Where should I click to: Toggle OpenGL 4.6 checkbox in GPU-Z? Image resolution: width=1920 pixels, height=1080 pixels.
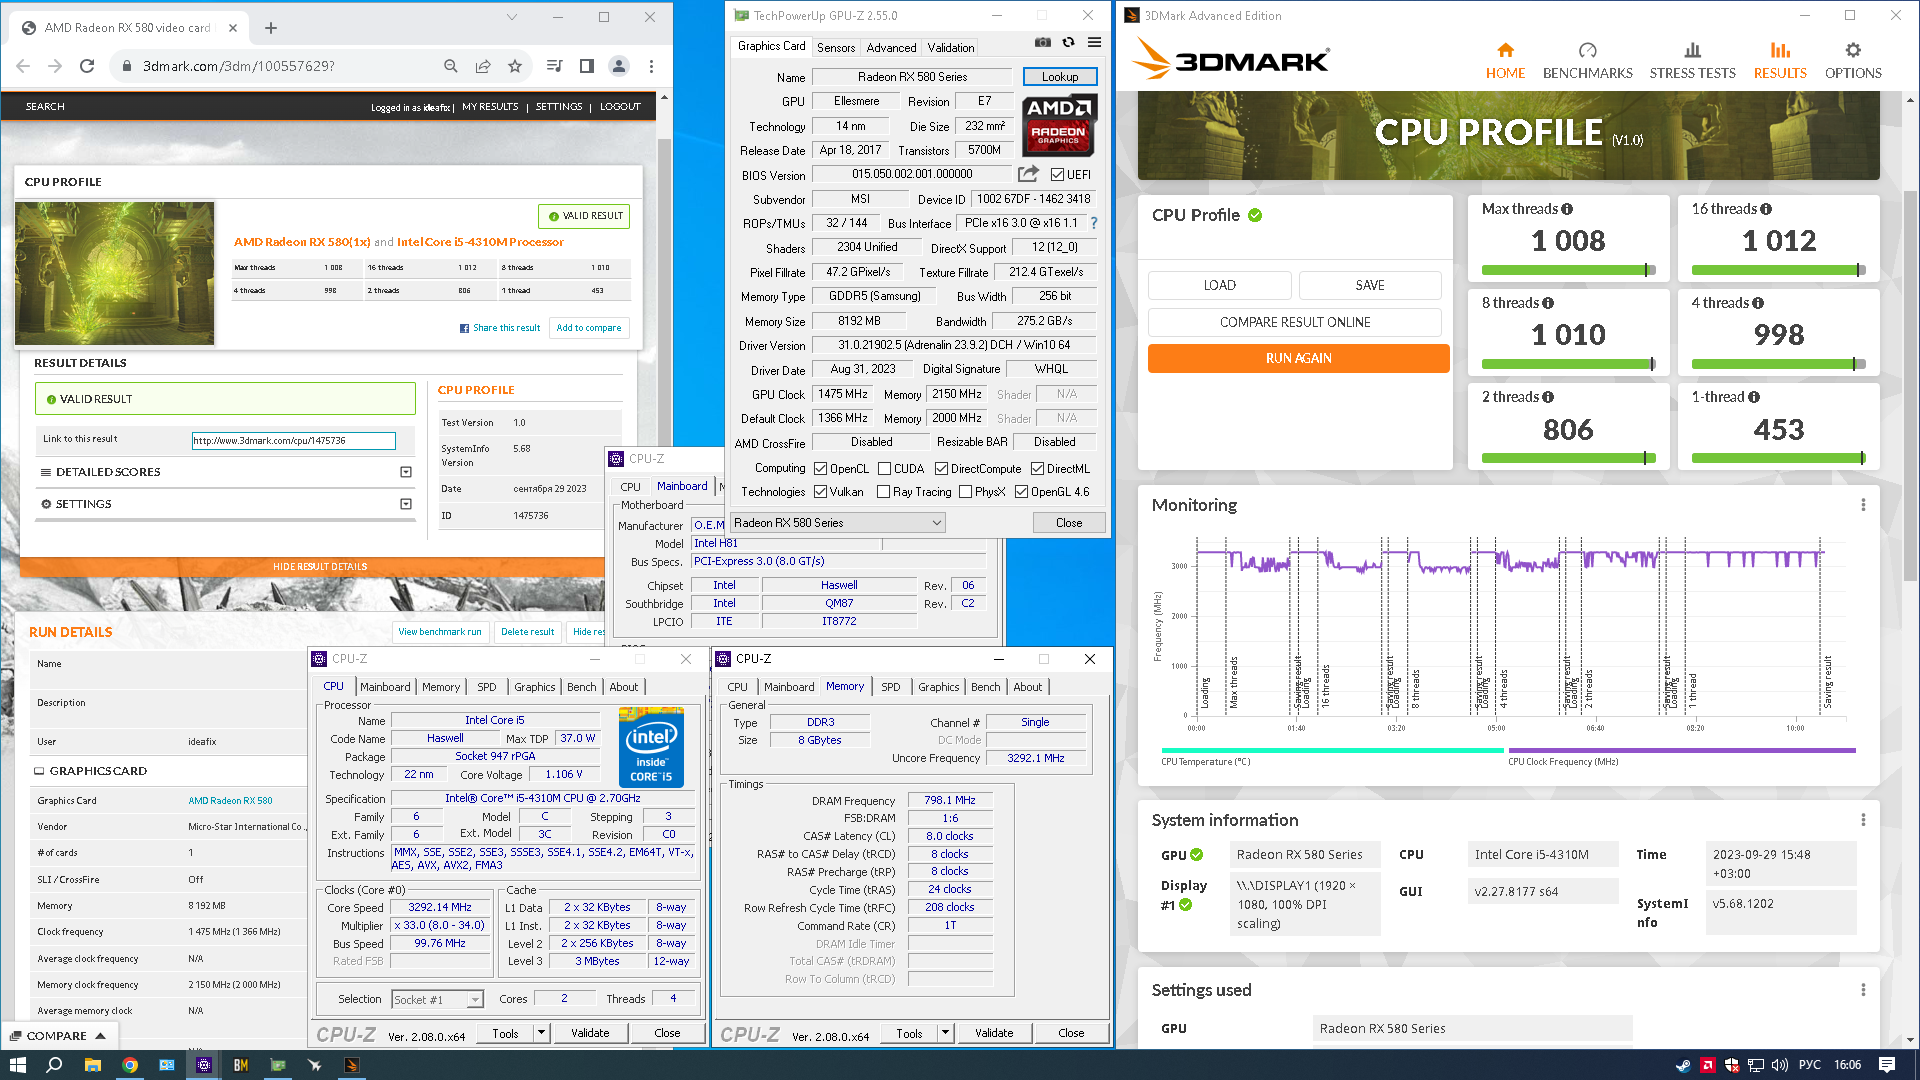click(x=1021, y=492)
